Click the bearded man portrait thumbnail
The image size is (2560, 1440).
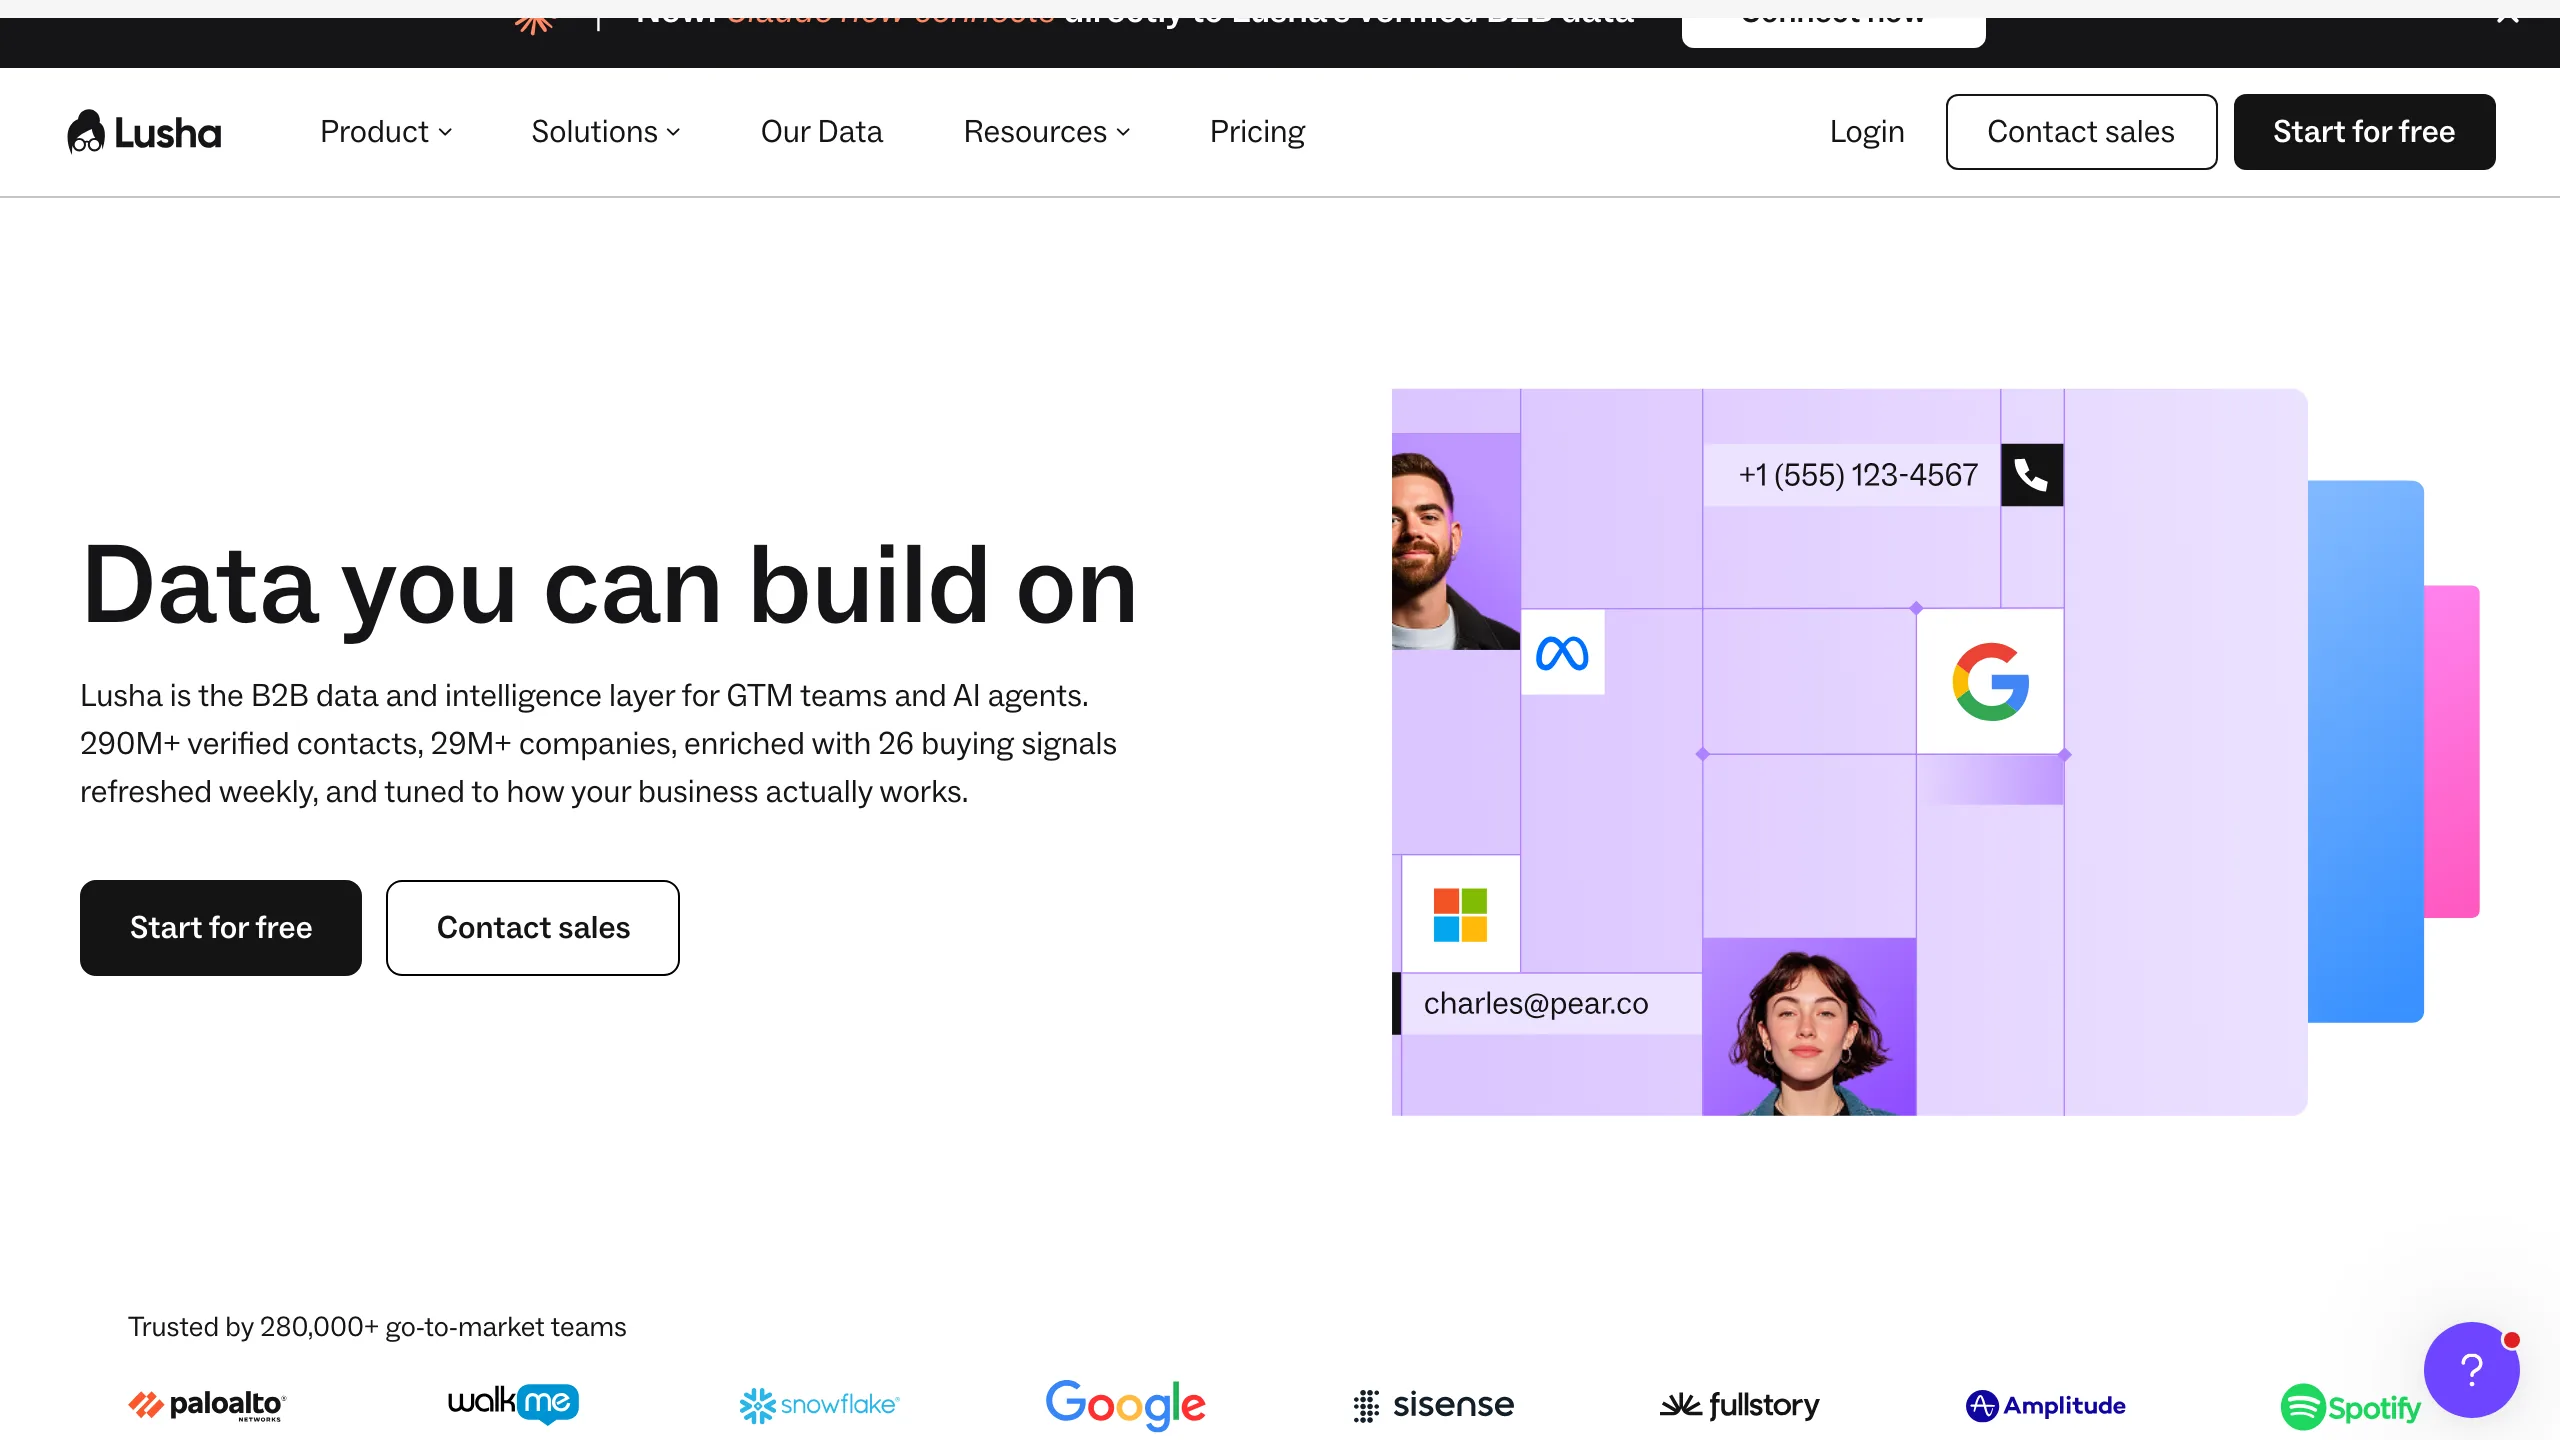[x=1455, y=542]
